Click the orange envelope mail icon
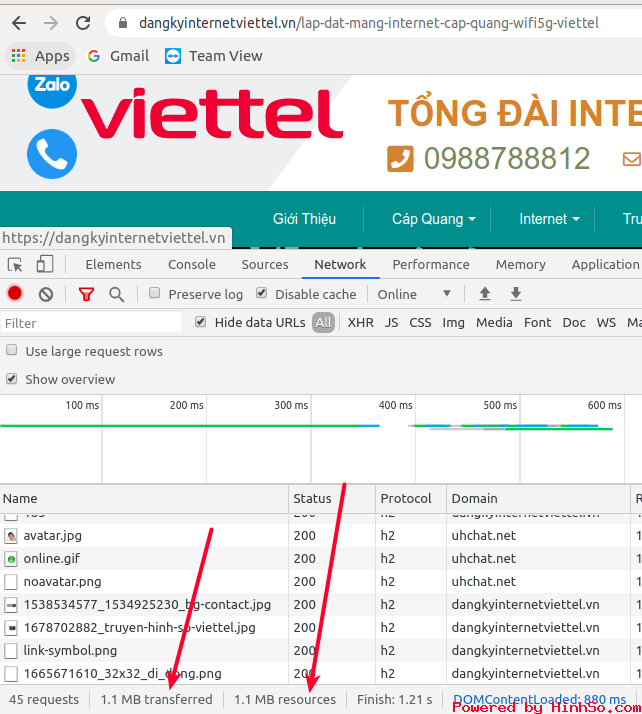The height and width of the screenshot is (714, 642). pos(632,159)
